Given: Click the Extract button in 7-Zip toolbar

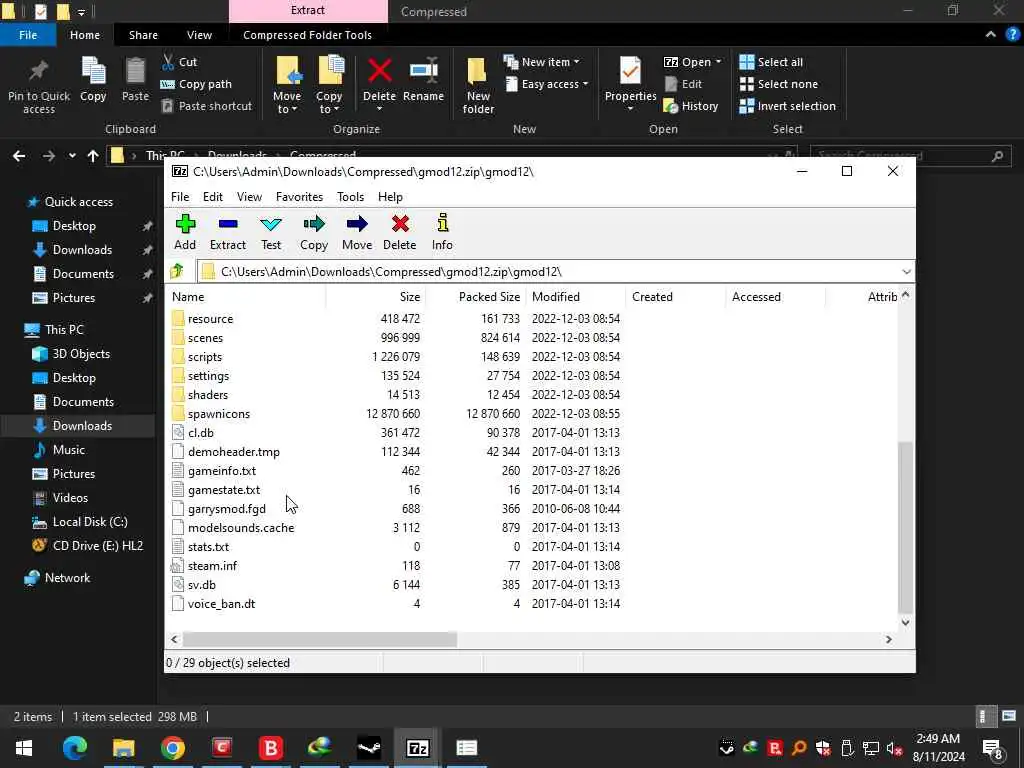Looking at the screenshot, I should point(227,232).
